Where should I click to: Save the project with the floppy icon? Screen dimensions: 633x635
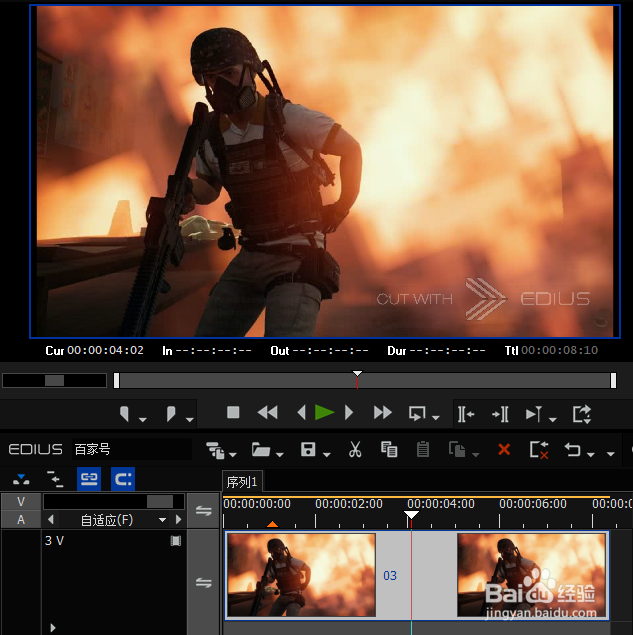click(x=308, y=450)
